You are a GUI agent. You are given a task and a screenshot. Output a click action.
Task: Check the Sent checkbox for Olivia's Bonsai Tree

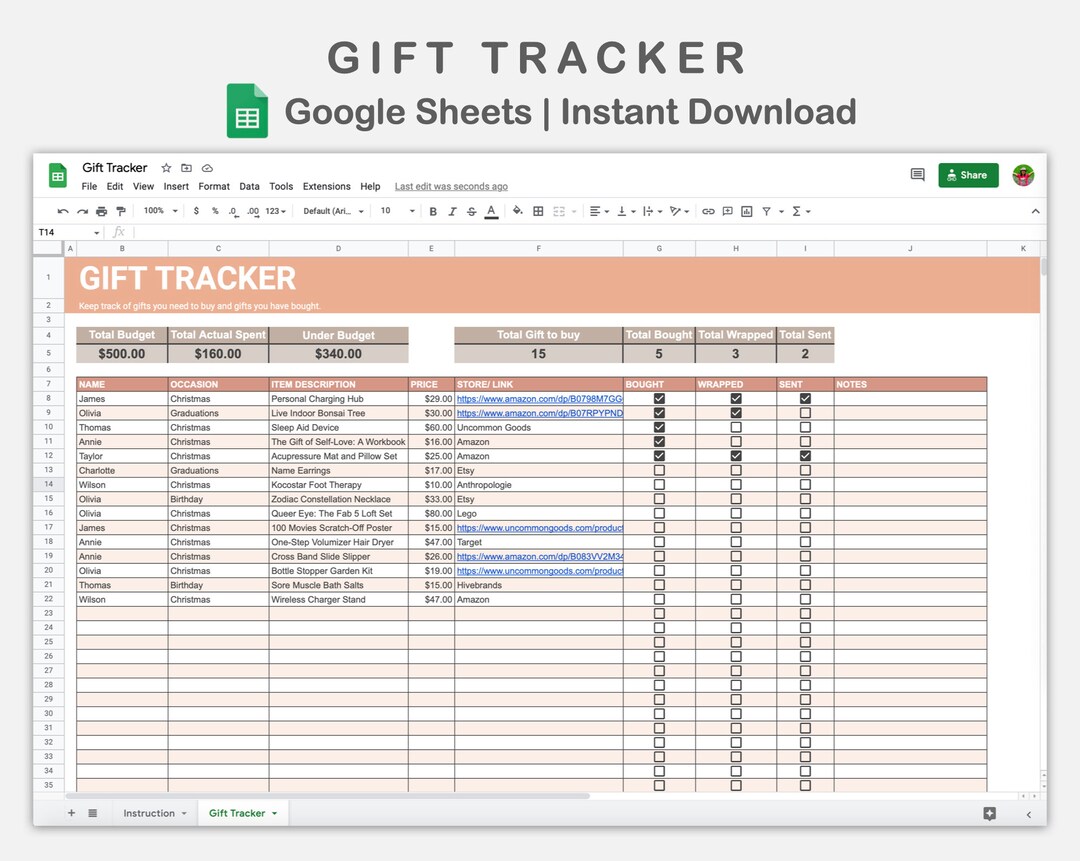click(805, 412)
